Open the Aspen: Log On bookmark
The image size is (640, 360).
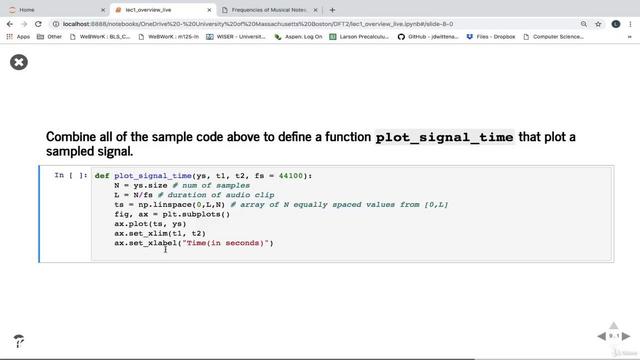pyautogui.click(x=298, y=37)
